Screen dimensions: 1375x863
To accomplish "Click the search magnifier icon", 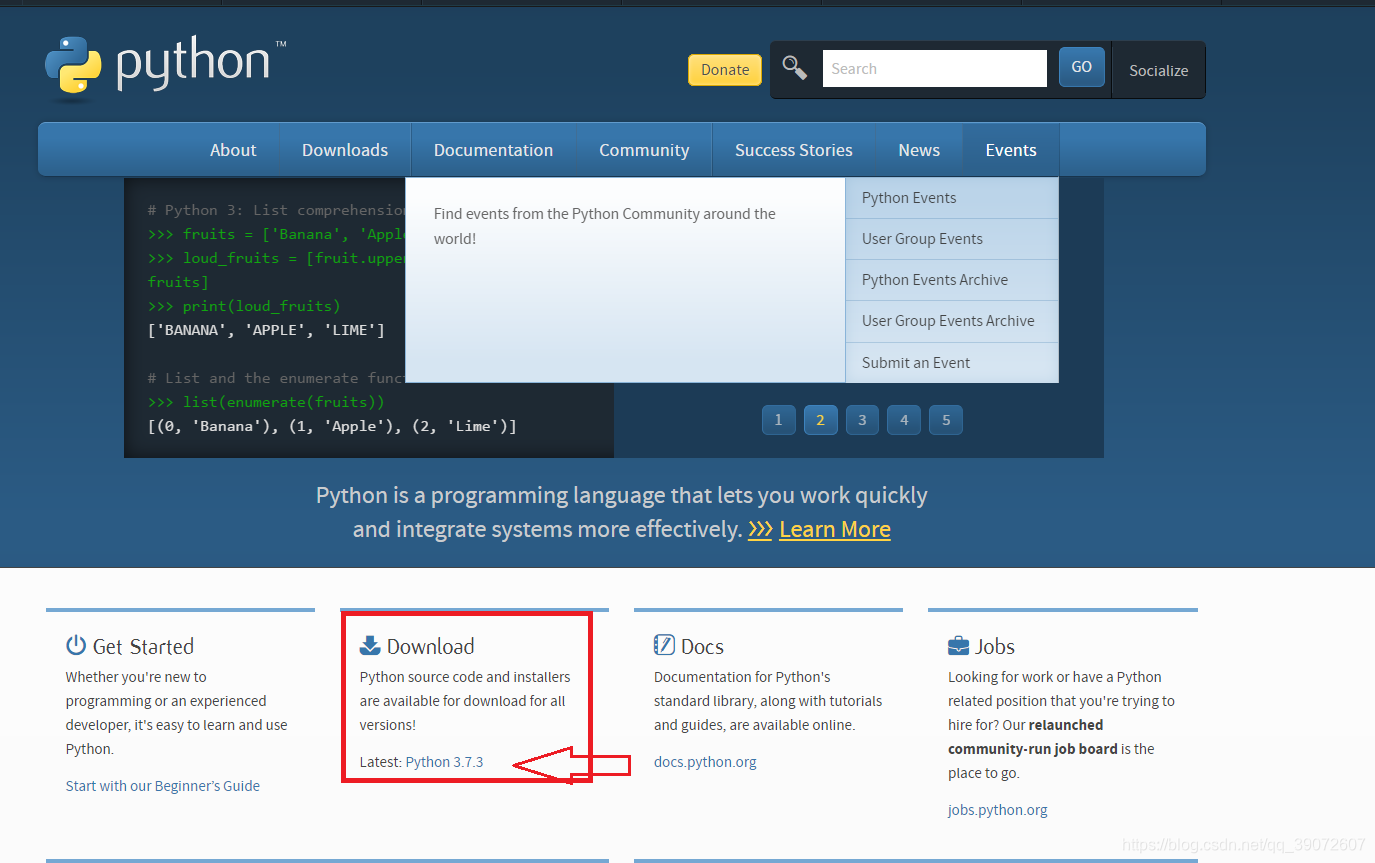I will click(x=795, y=68).
